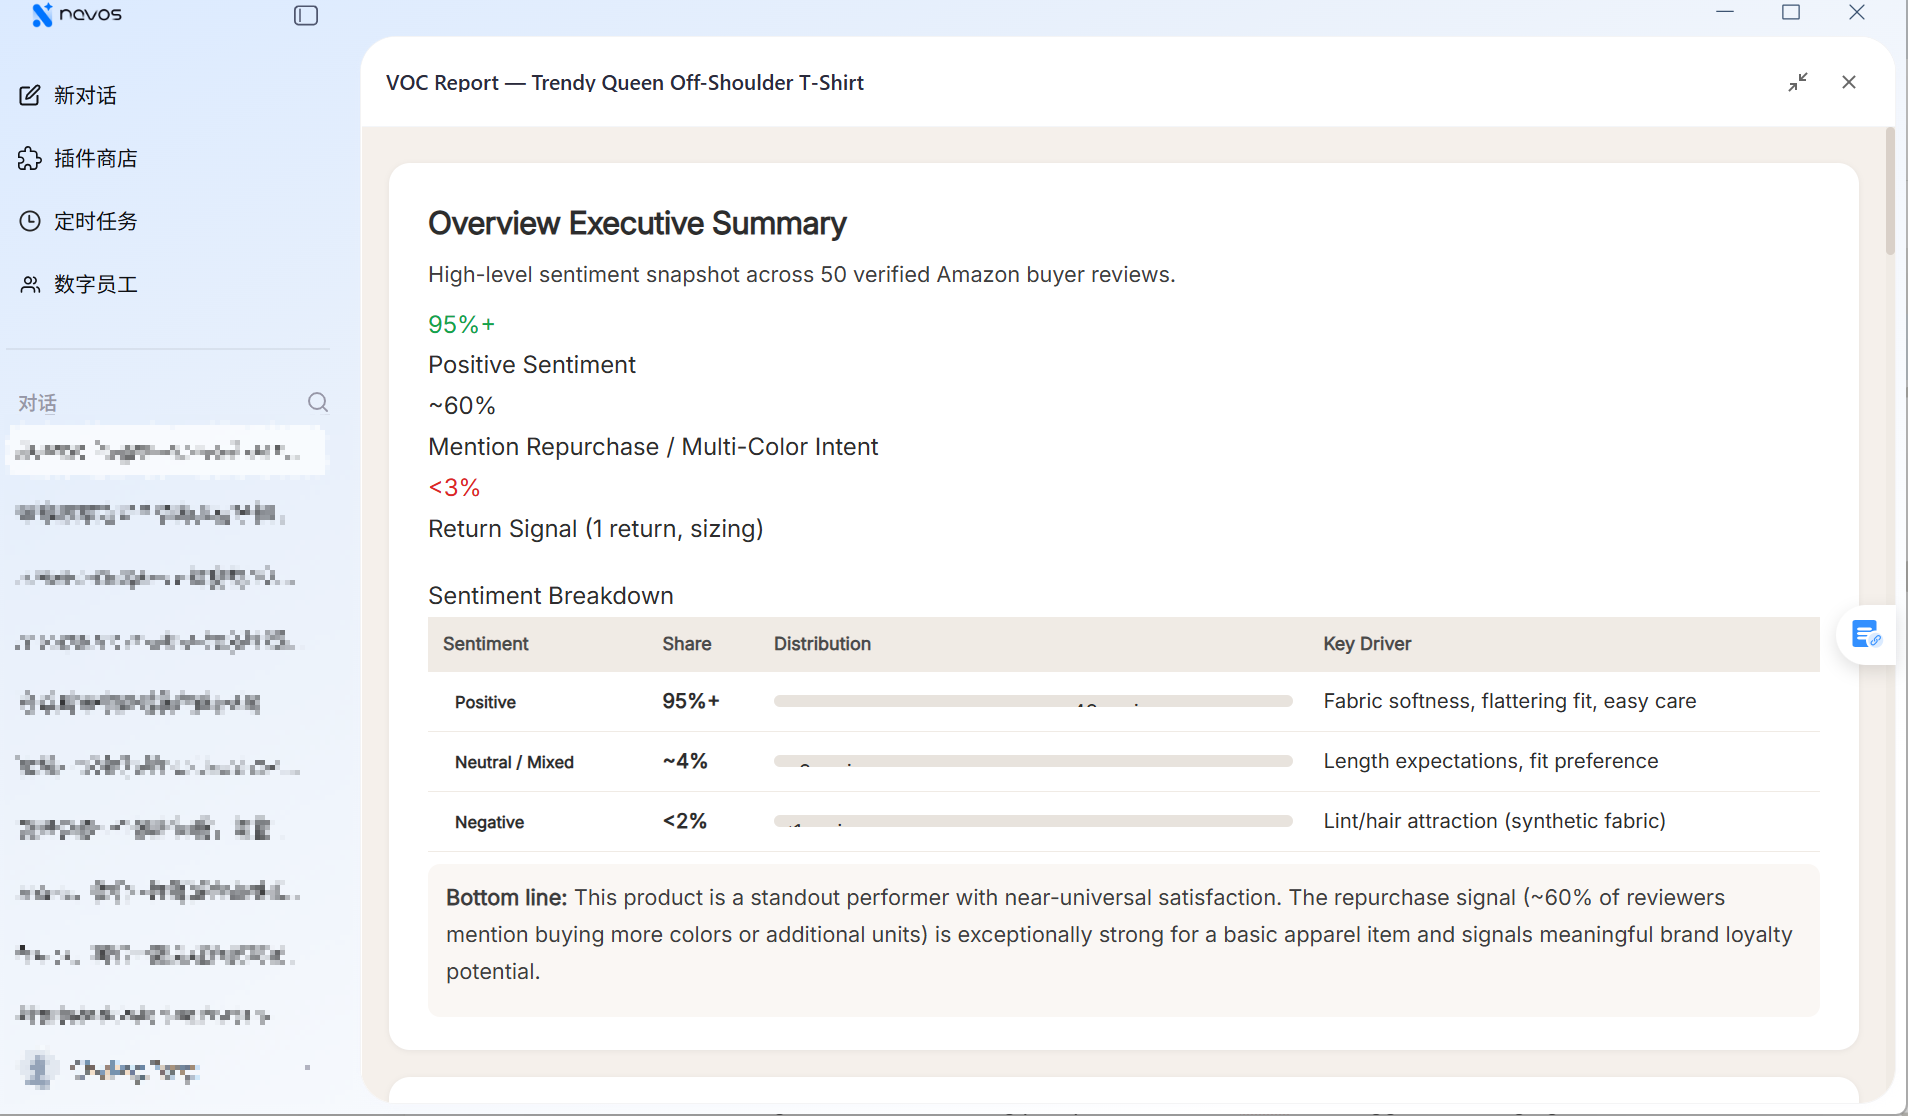This screenshot has width=1908, height=1116.
Task: Click the scheduled tasks clock icon
Action: tap(30, 221)
